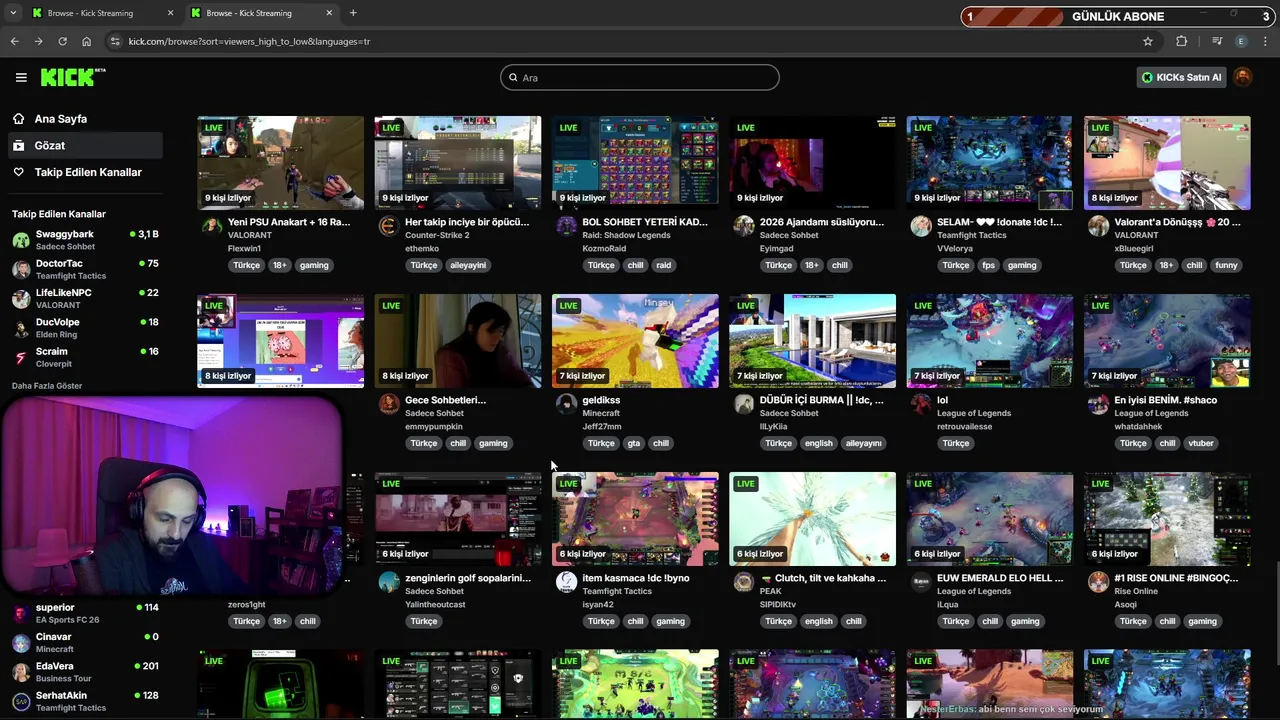This screenshot has height=720, width=1280.
Task: Click en iyisi BENİM. #shaco stream title
Action: (x=1165, y=400)
